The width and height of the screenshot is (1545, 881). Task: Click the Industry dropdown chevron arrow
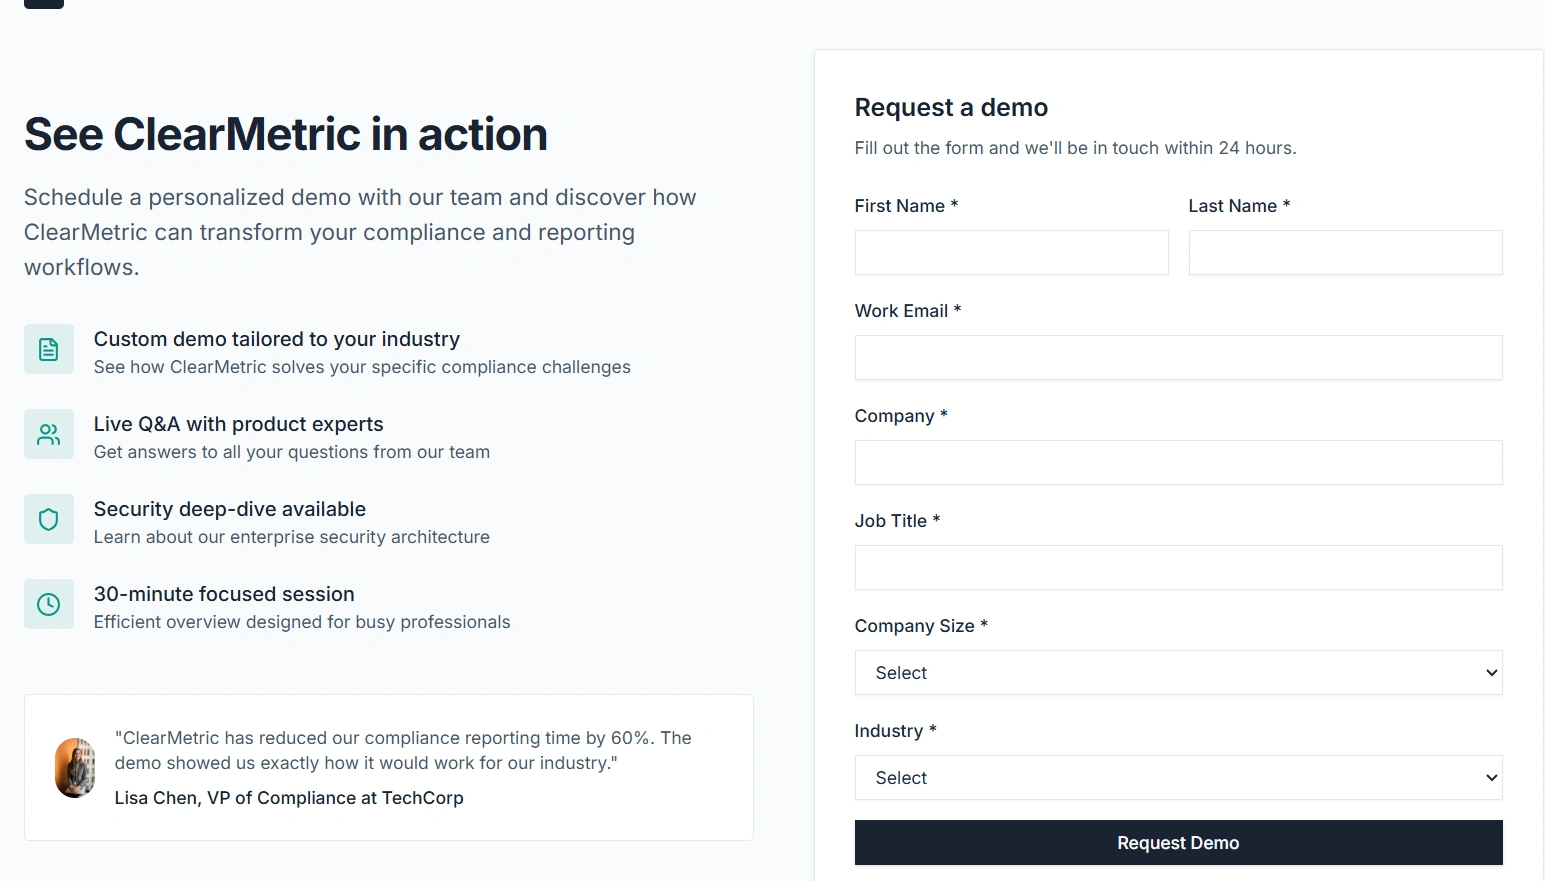[1491, 778]
